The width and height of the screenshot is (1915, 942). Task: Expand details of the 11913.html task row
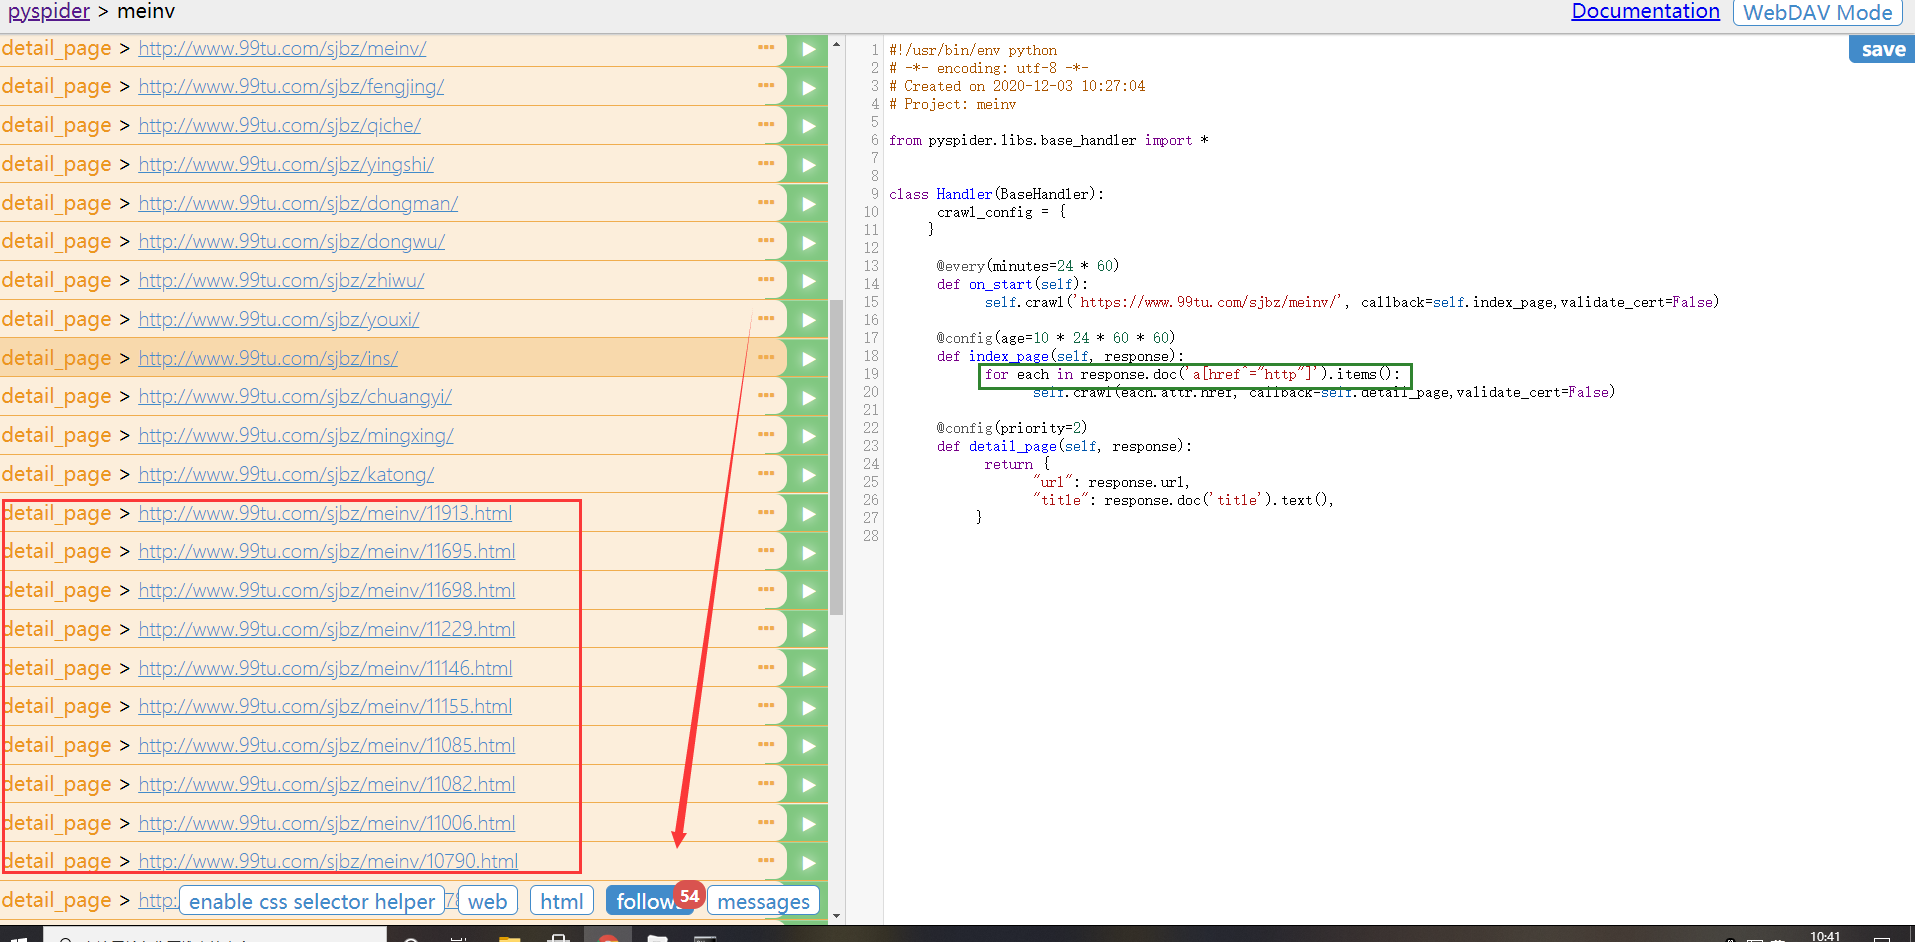[766, 512]
